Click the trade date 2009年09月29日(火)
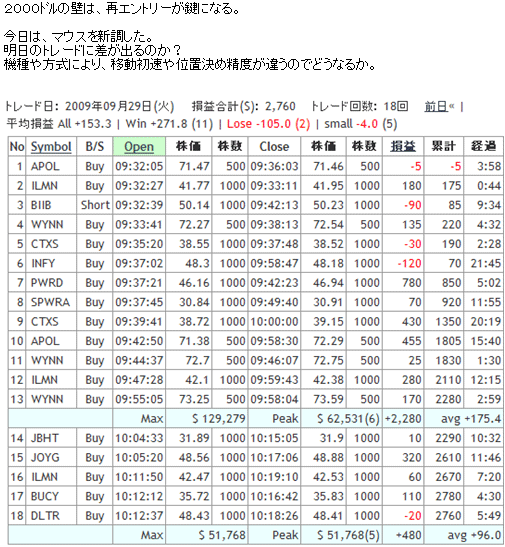The width and height of the screenshot is (505, 547). pyautogui.click(x=120, y=106)
